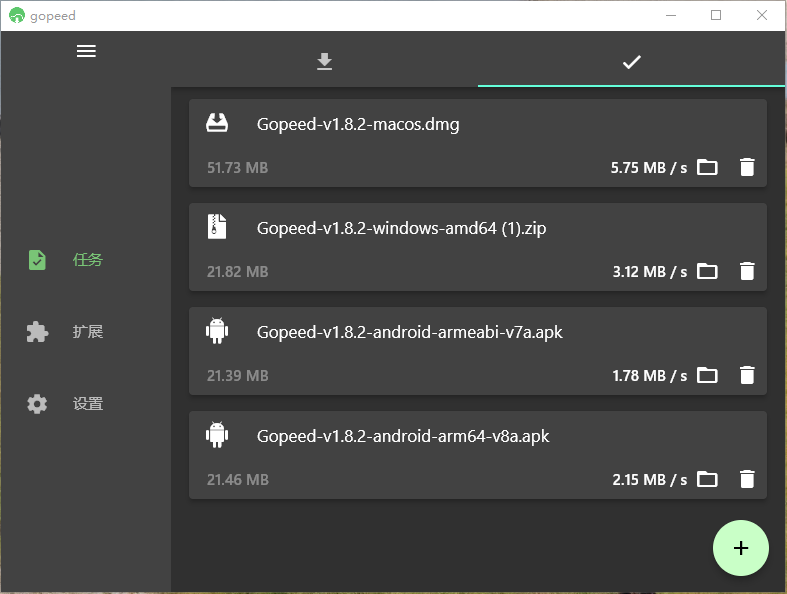
Task: Click the Gopeed-v1.8.2-macos.dmg file name
Action: (357, 125)
